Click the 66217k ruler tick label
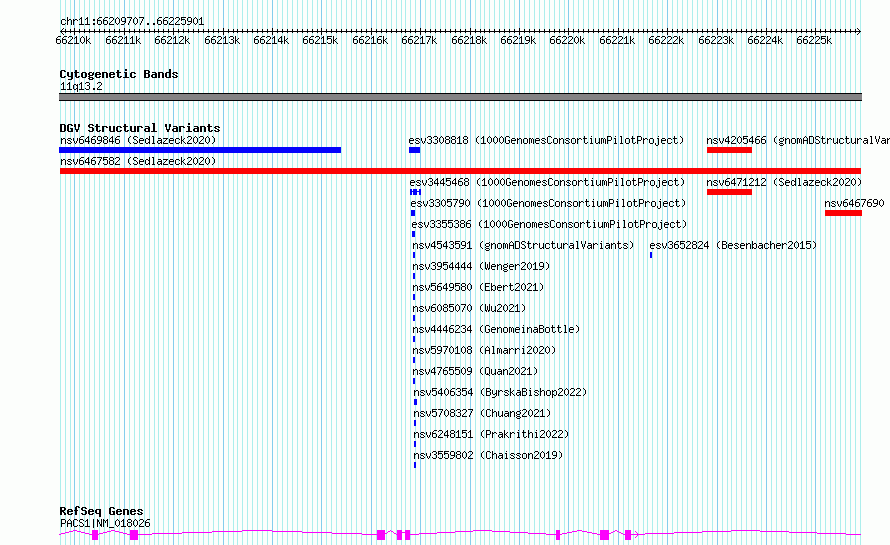Image resolution: width=890 pixels, height=545 pixels. tap(419, 40)
